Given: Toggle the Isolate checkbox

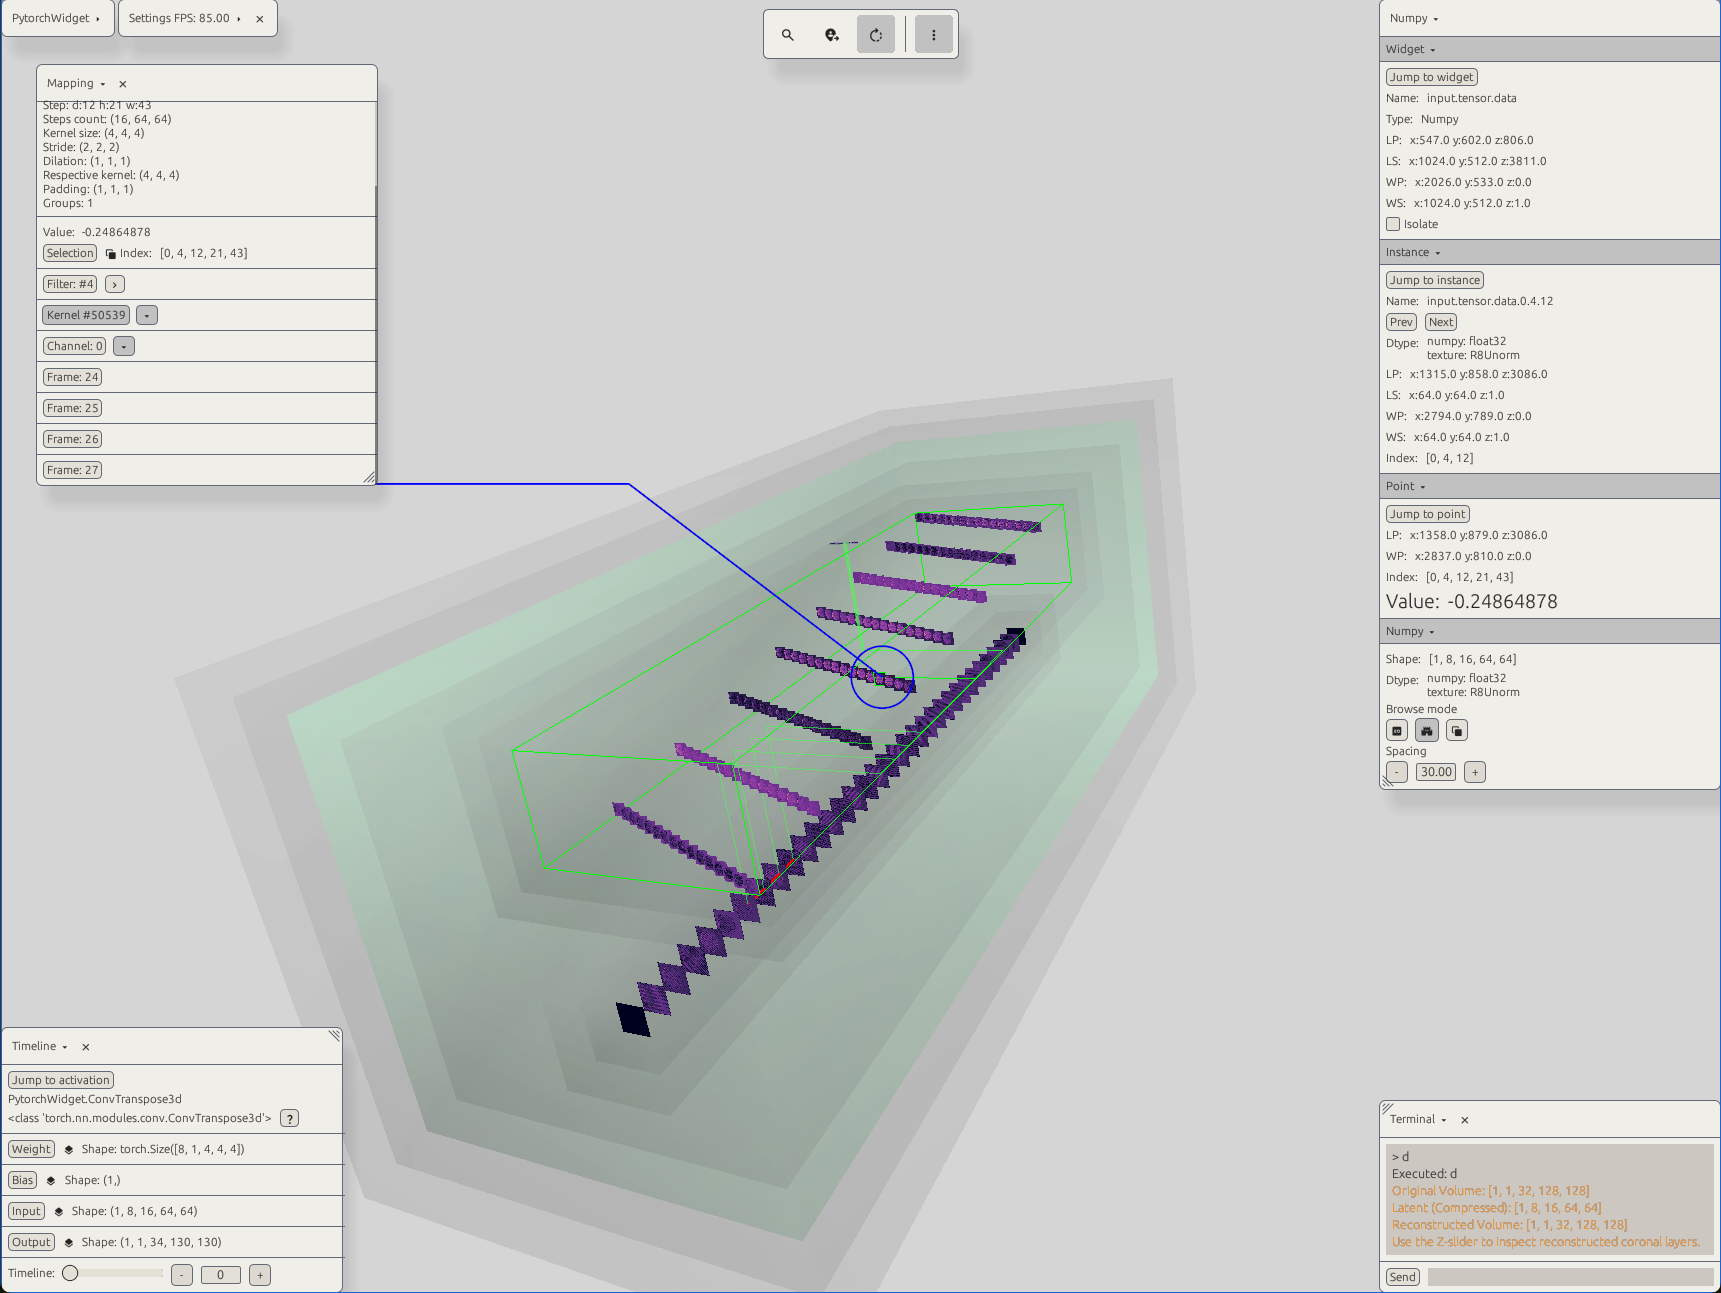Looking at the screenshot, I should 1393,224.
